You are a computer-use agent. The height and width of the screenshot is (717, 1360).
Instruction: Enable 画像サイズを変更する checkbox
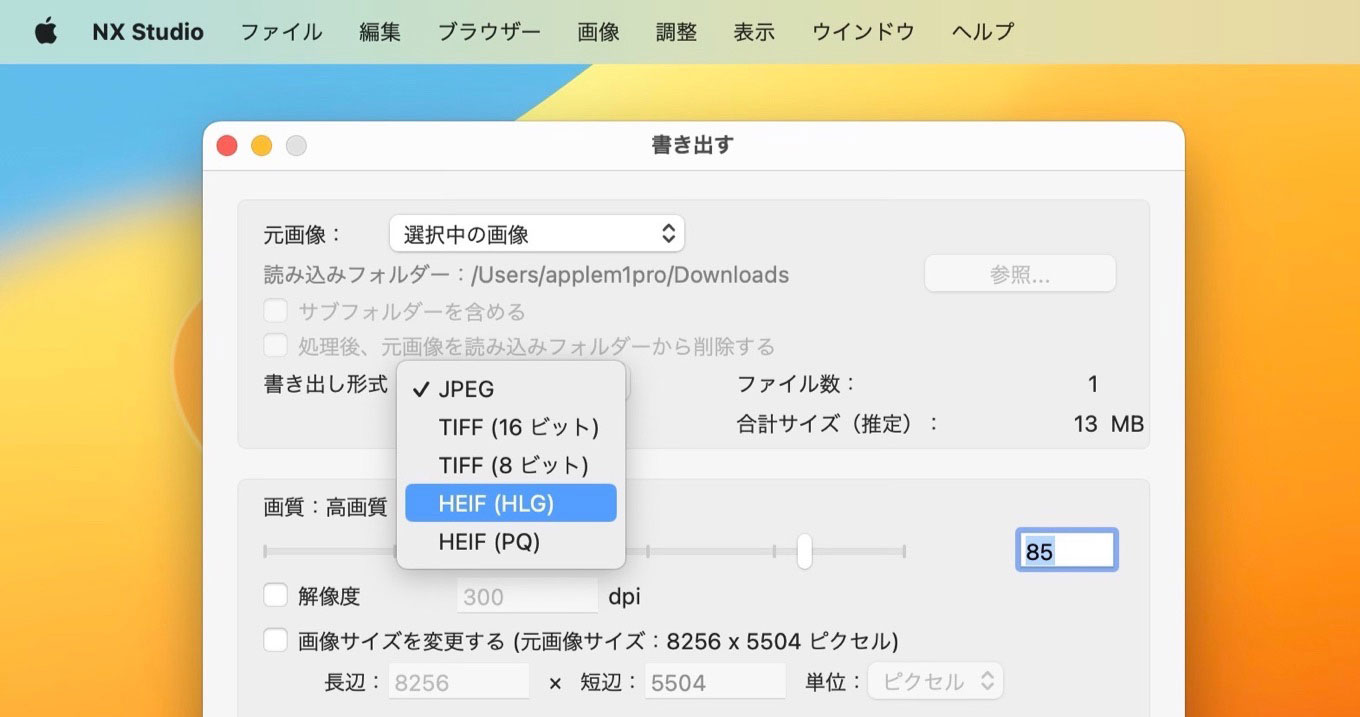click(x=275, y=640)
